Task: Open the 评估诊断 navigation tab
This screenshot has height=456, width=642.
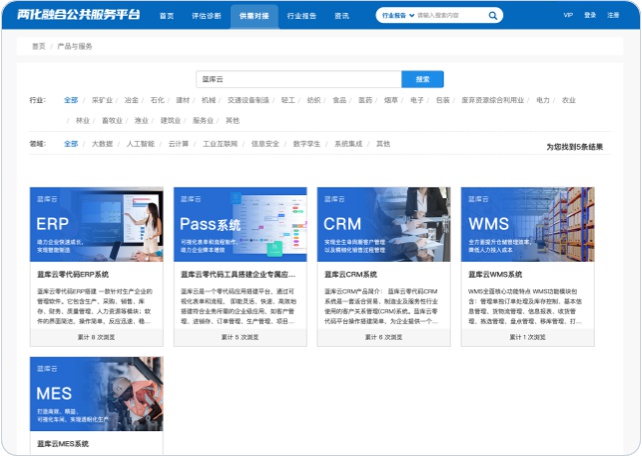Action: tap(206, 16)
